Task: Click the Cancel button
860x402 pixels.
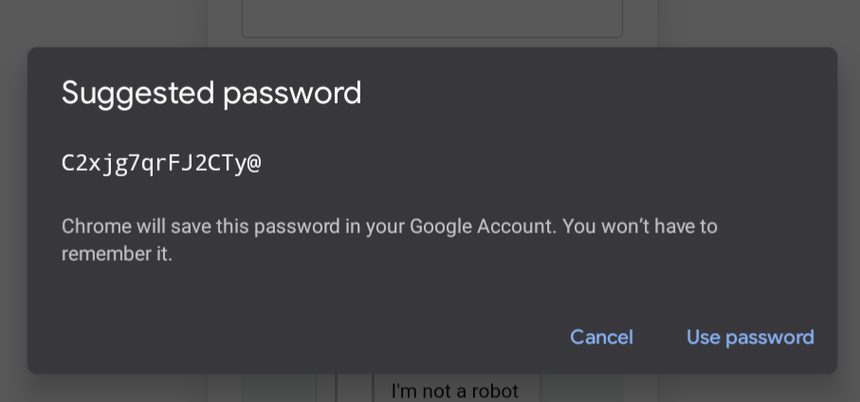Action: tap(601, 337)
